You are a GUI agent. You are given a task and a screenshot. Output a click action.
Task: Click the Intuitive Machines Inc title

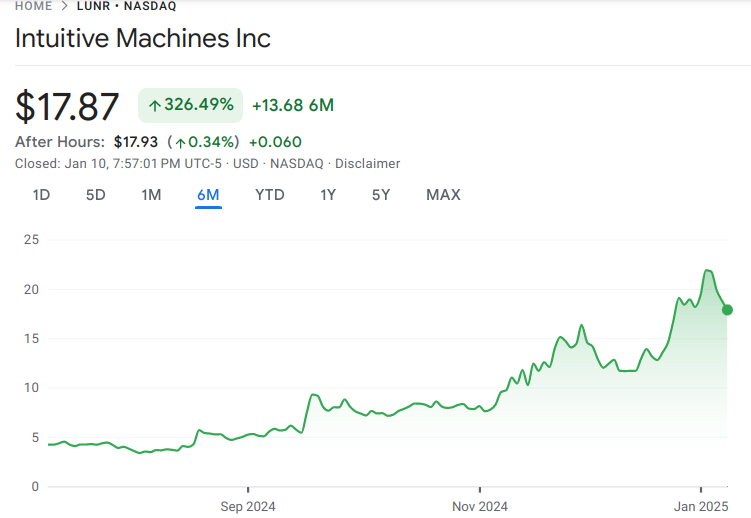(x=142, y=39)
